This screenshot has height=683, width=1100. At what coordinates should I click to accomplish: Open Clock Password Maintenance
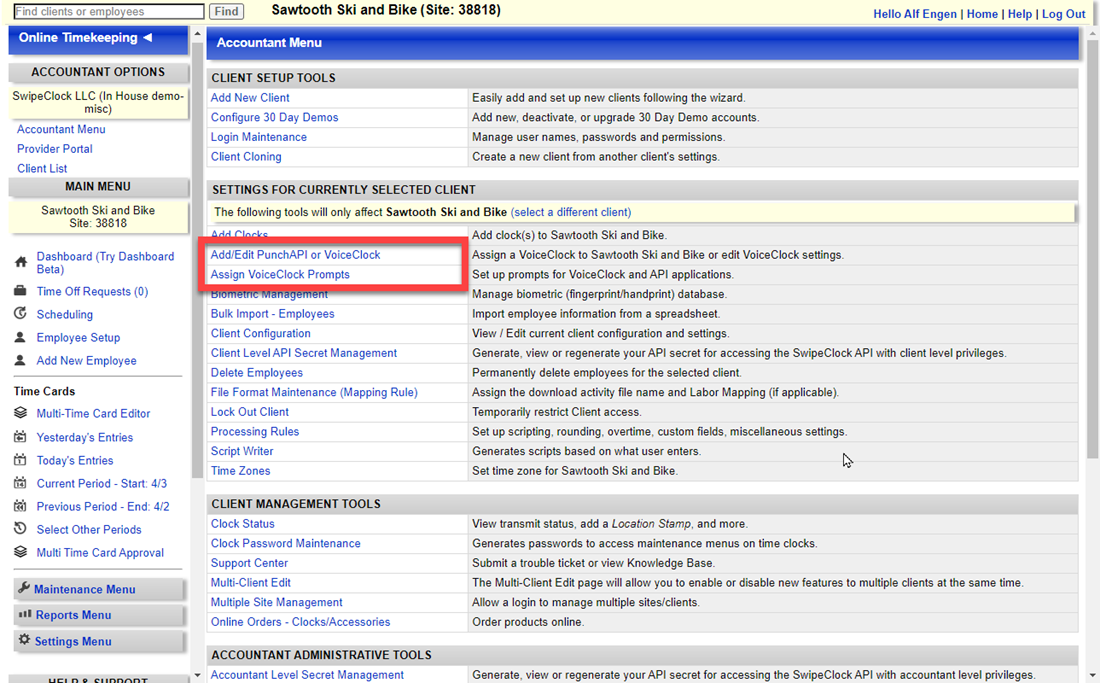click(286, 543)
